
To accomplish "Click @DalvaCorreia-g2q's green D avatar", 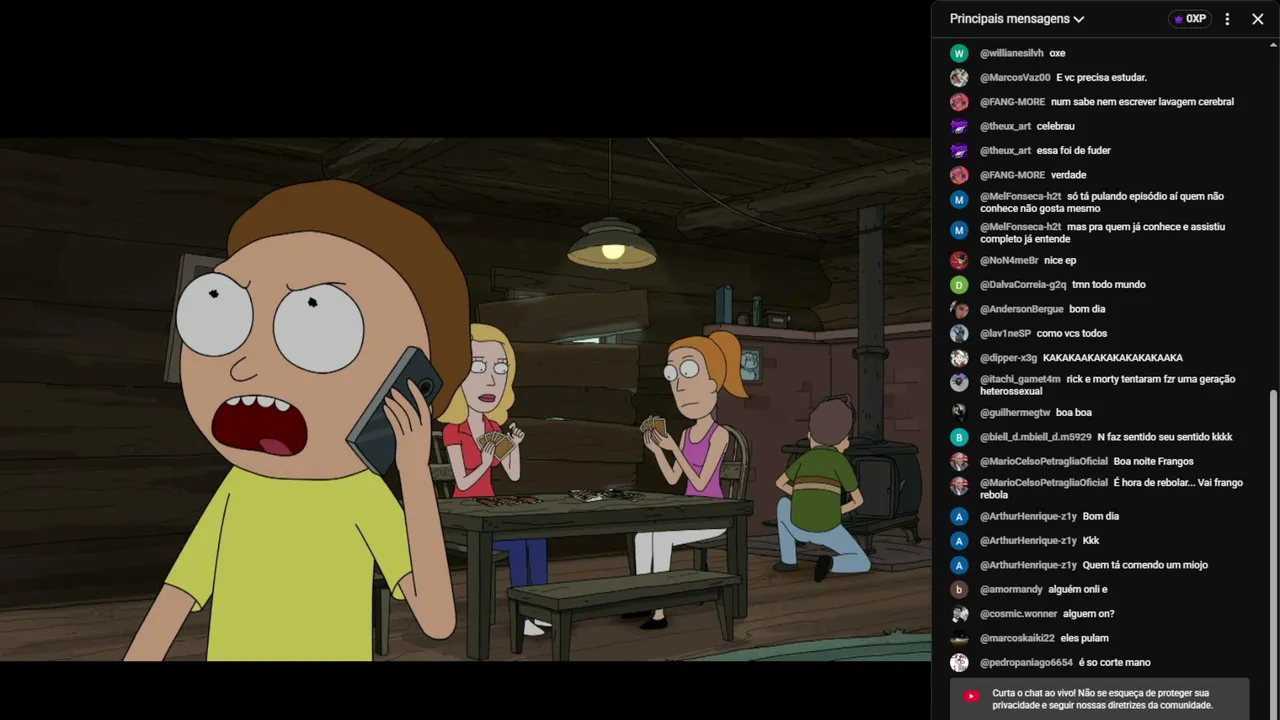I will click(959, 285).
